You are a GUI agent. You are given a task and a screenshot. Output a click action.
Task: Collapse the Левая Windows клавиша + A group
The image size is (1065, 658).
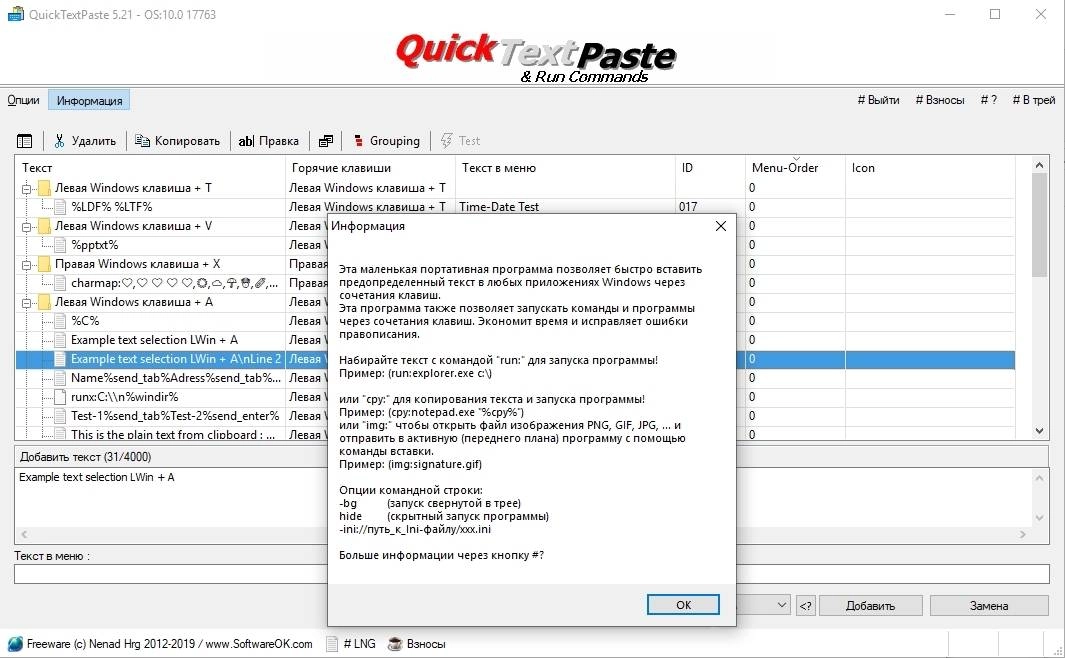(26, 303)
